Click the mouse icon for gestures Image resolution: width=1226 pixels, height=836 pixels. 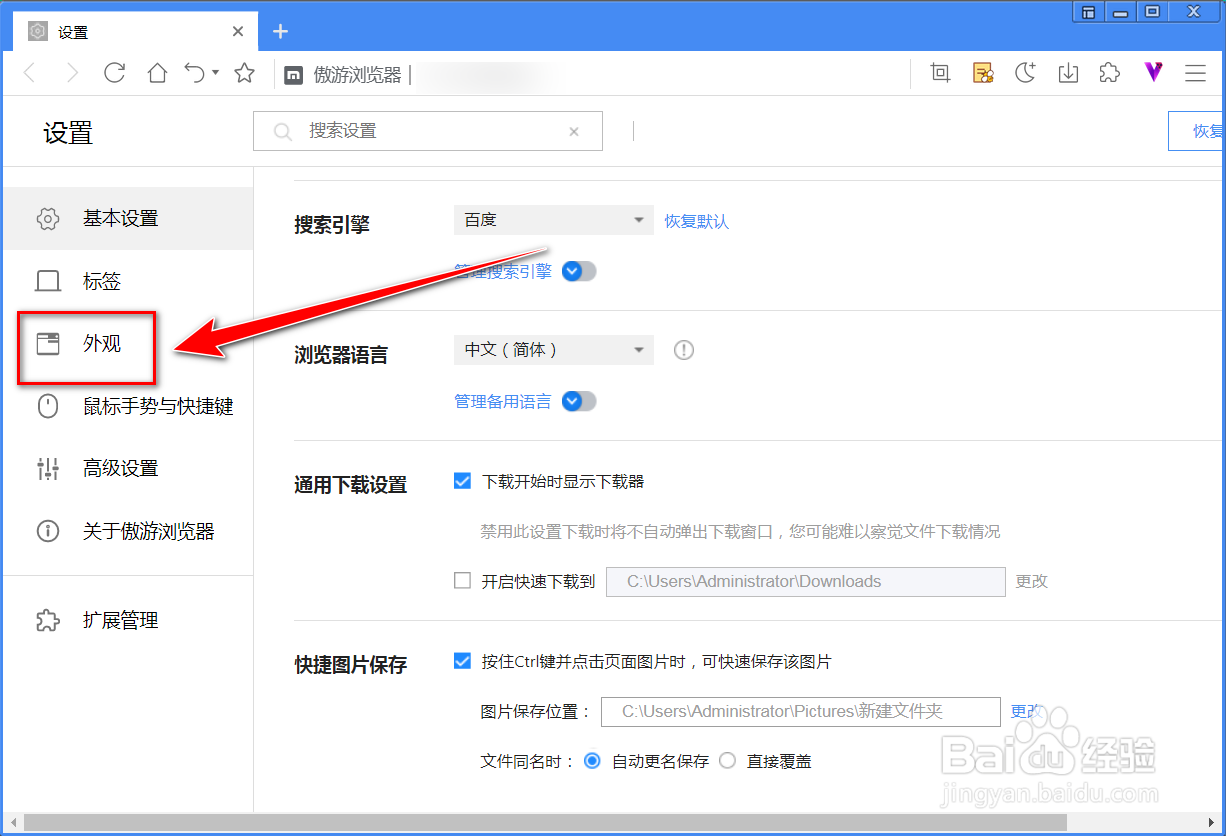(x=48, y=406)
